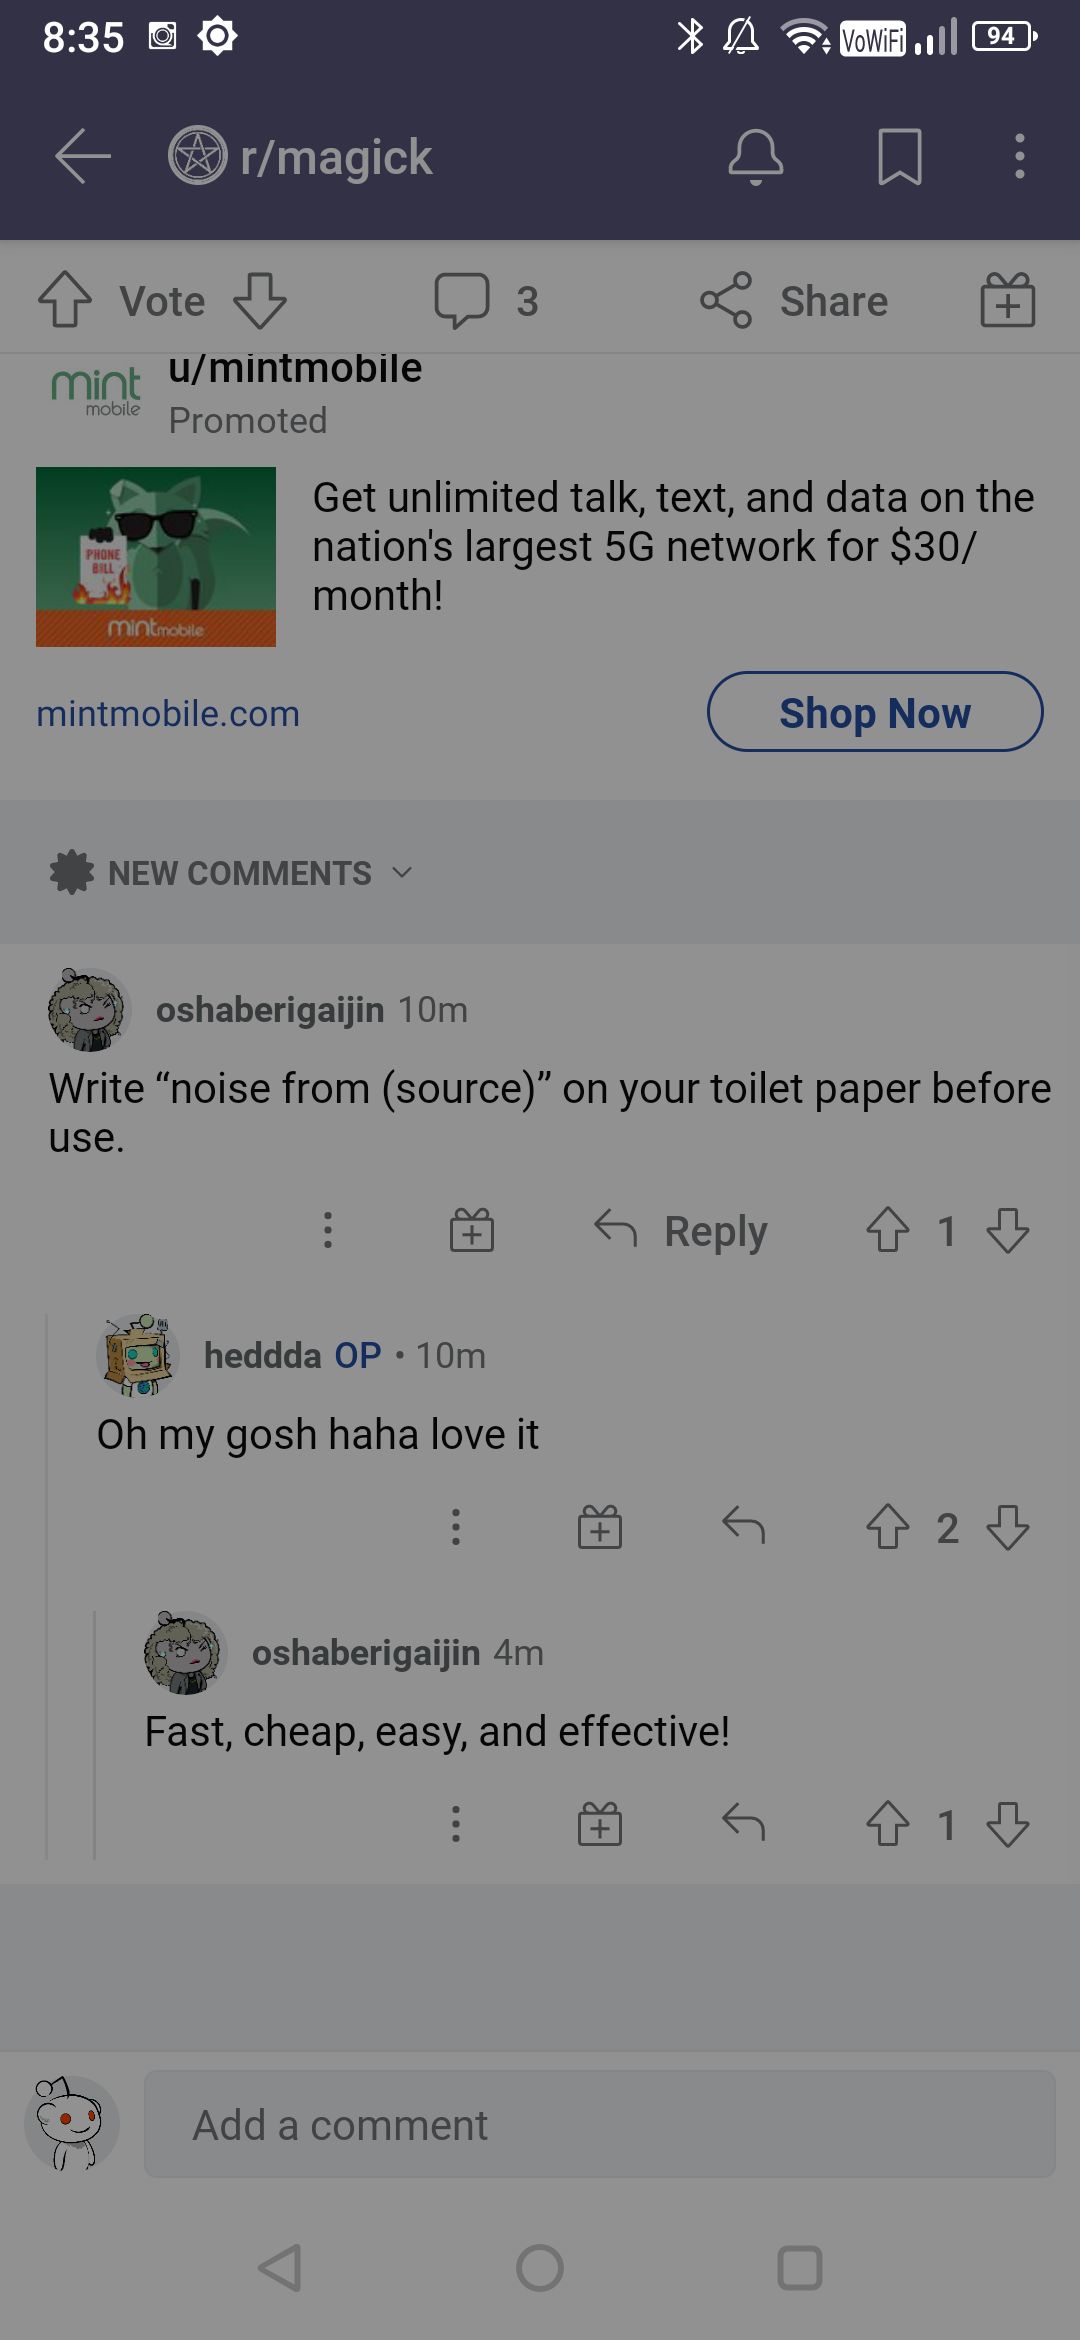Open the Mint Mobile ad thumbnail
This screenshot has width=1080, height=2340.
[156, 557]
